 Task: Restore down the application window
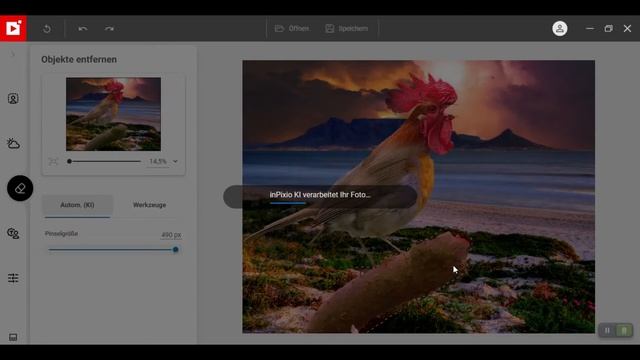click(609, 29)
